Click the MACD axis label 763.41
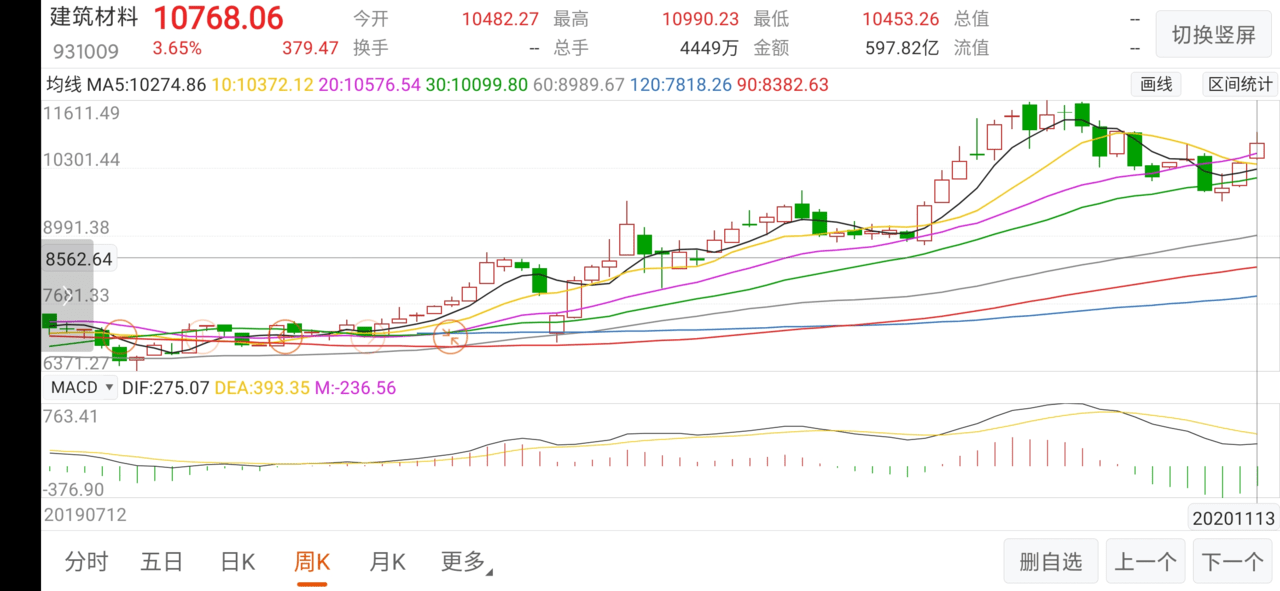The image size is (1280, 591). tap(71, 416)
